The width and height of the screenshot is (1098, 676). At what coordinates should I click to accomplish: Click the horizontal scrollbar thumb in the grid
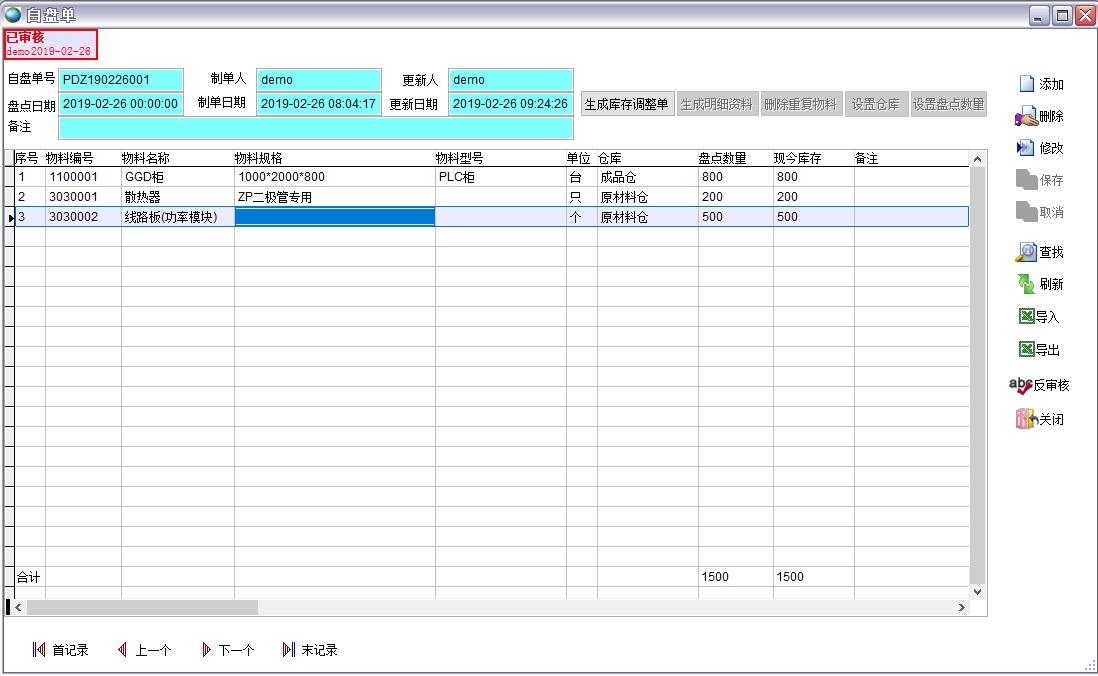(x=142, y=607)
